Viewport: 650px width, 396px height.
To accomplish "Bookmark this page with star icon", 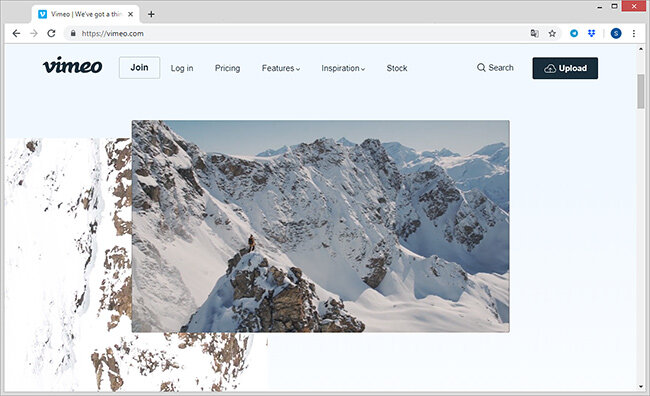I will tap(552, 34).
